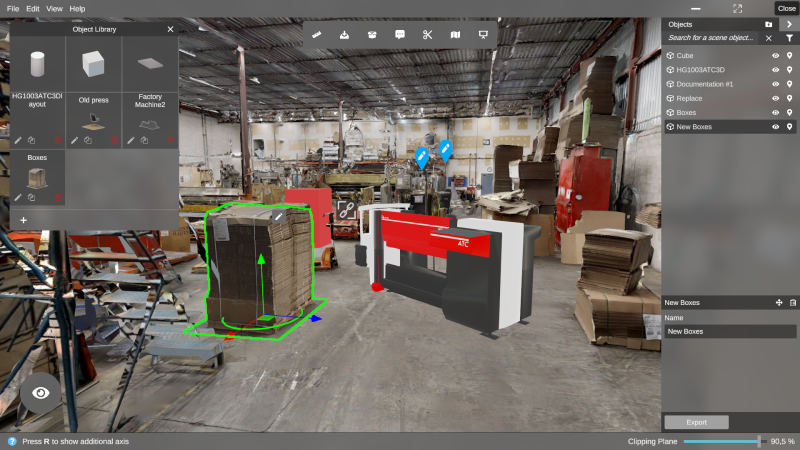The width and height of the screenshot is (800, 450).
Task: Select the Replace row in Objects list
Action: click(x=730, y=98)
